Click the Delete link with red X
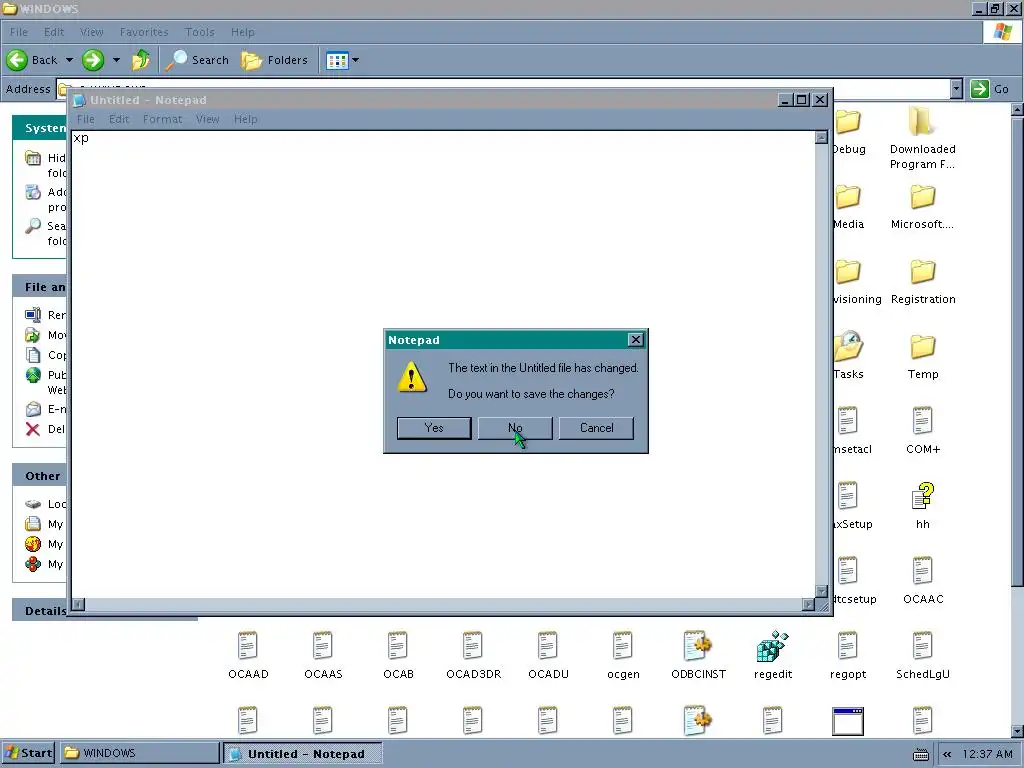This screenshot has width=1024, height=768. [44, 429]
